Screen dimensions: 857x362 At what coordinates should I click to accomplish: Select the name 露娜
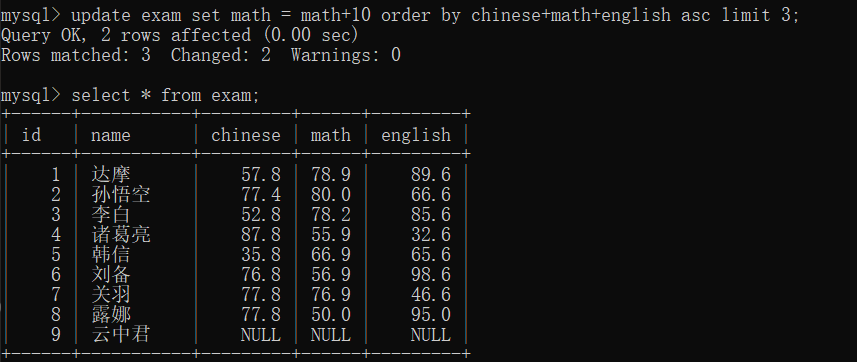tap(111, 314)
